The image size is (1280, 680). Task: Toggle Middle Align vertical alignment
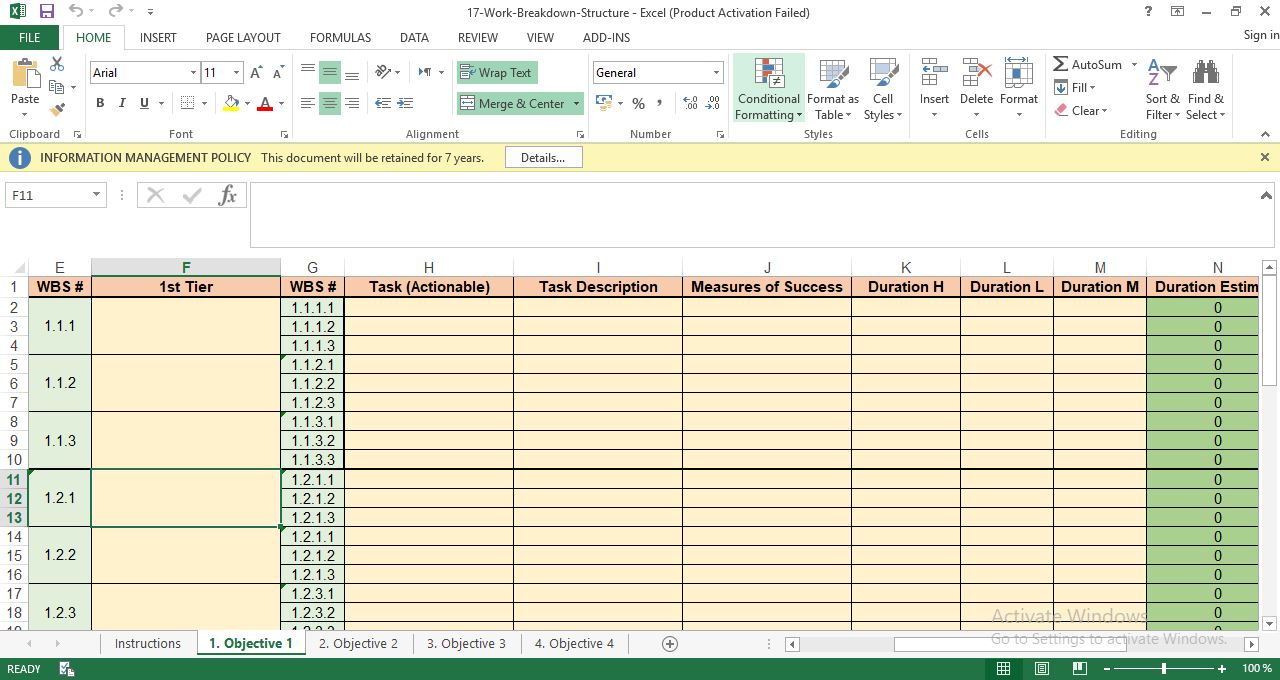(x=329, y=72)
